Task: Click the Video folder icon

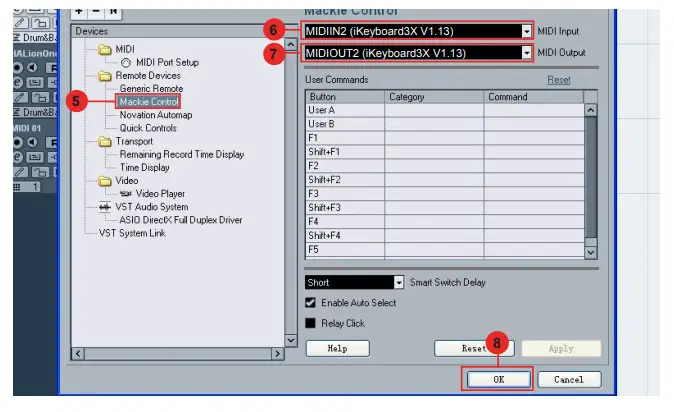Action: pyautogui.click(x=104, y=181)
